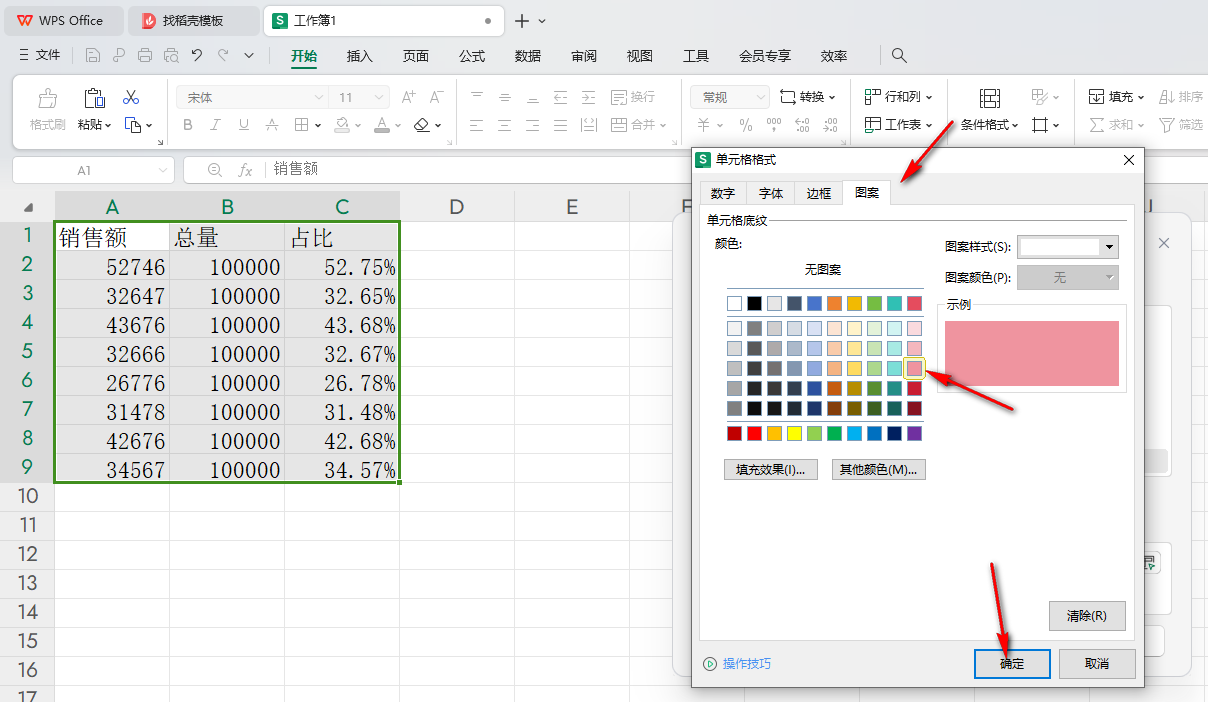
Task: Click the Redo arrow icon
Action: click(223, 55)
